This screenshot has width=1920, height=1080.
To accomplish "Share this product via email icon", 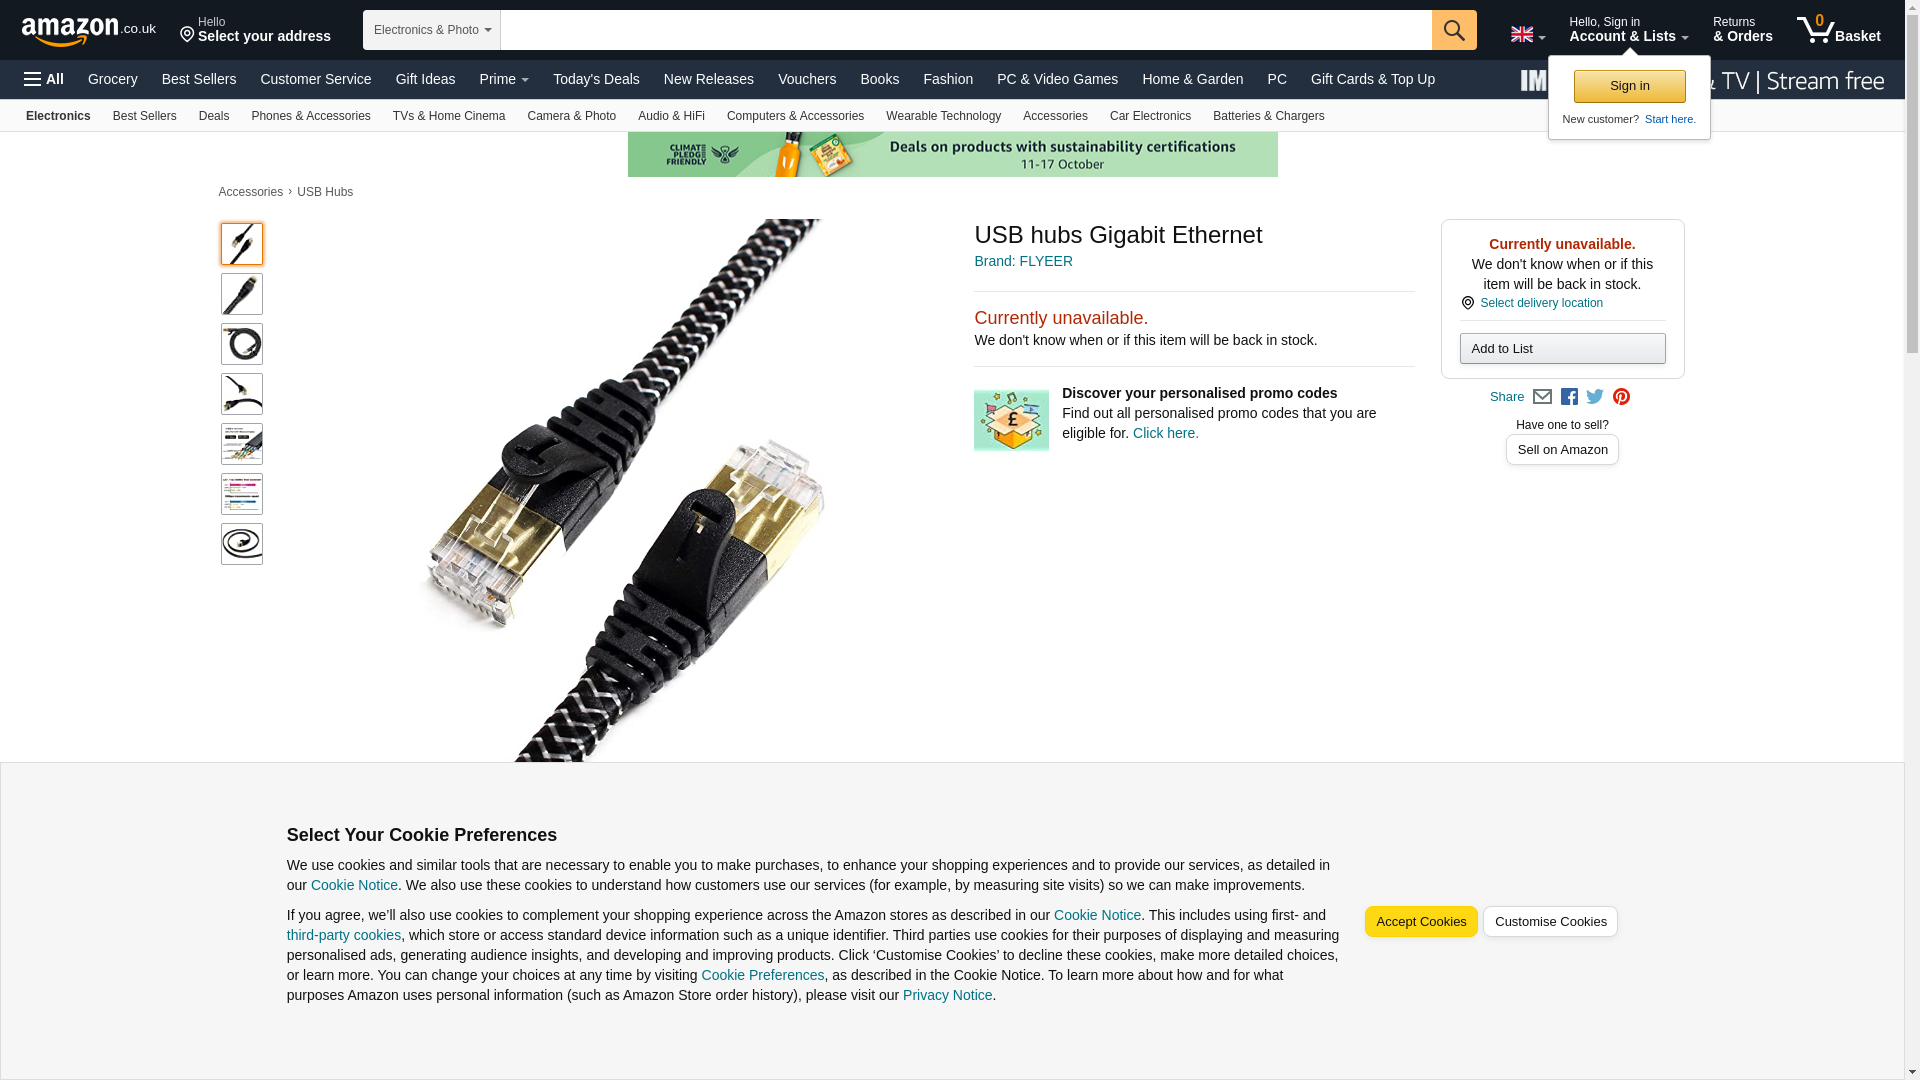I will [1542, 397].
